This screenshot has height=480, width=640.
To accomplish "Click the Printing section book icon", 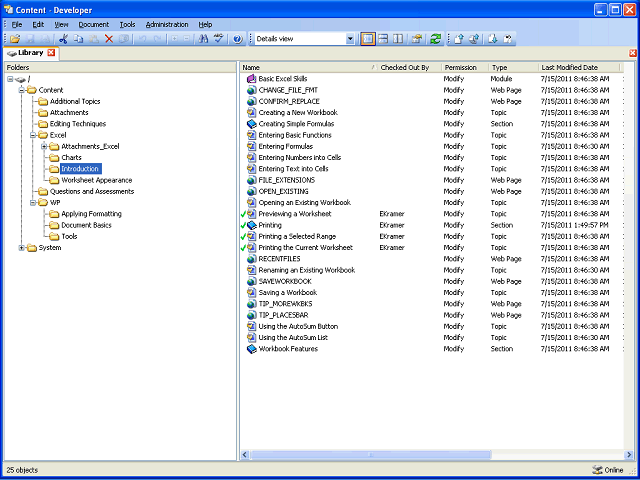I will tap(252, 225).
